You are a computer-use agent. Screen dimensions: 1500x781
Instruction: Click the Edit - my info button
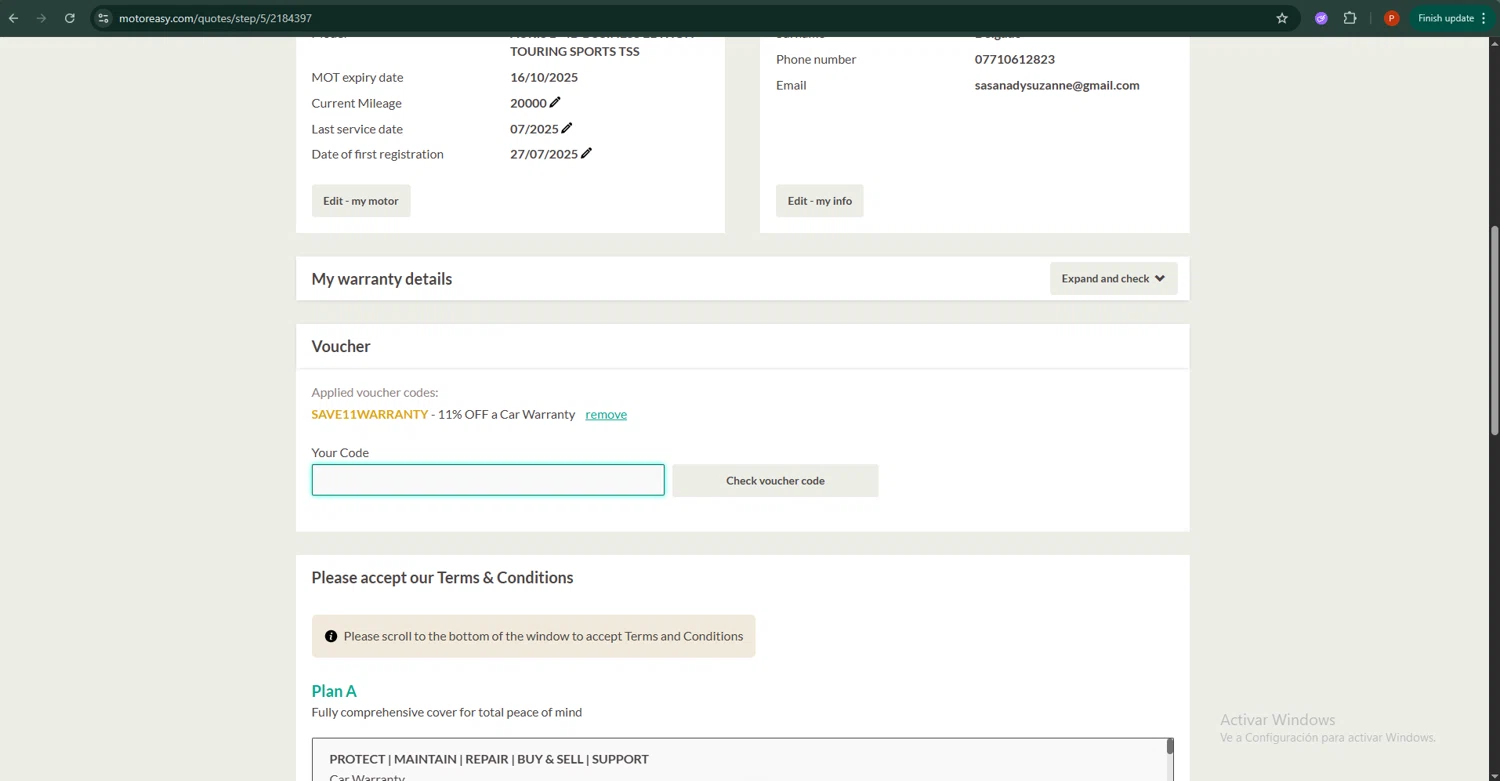click(x=819, y=201)
